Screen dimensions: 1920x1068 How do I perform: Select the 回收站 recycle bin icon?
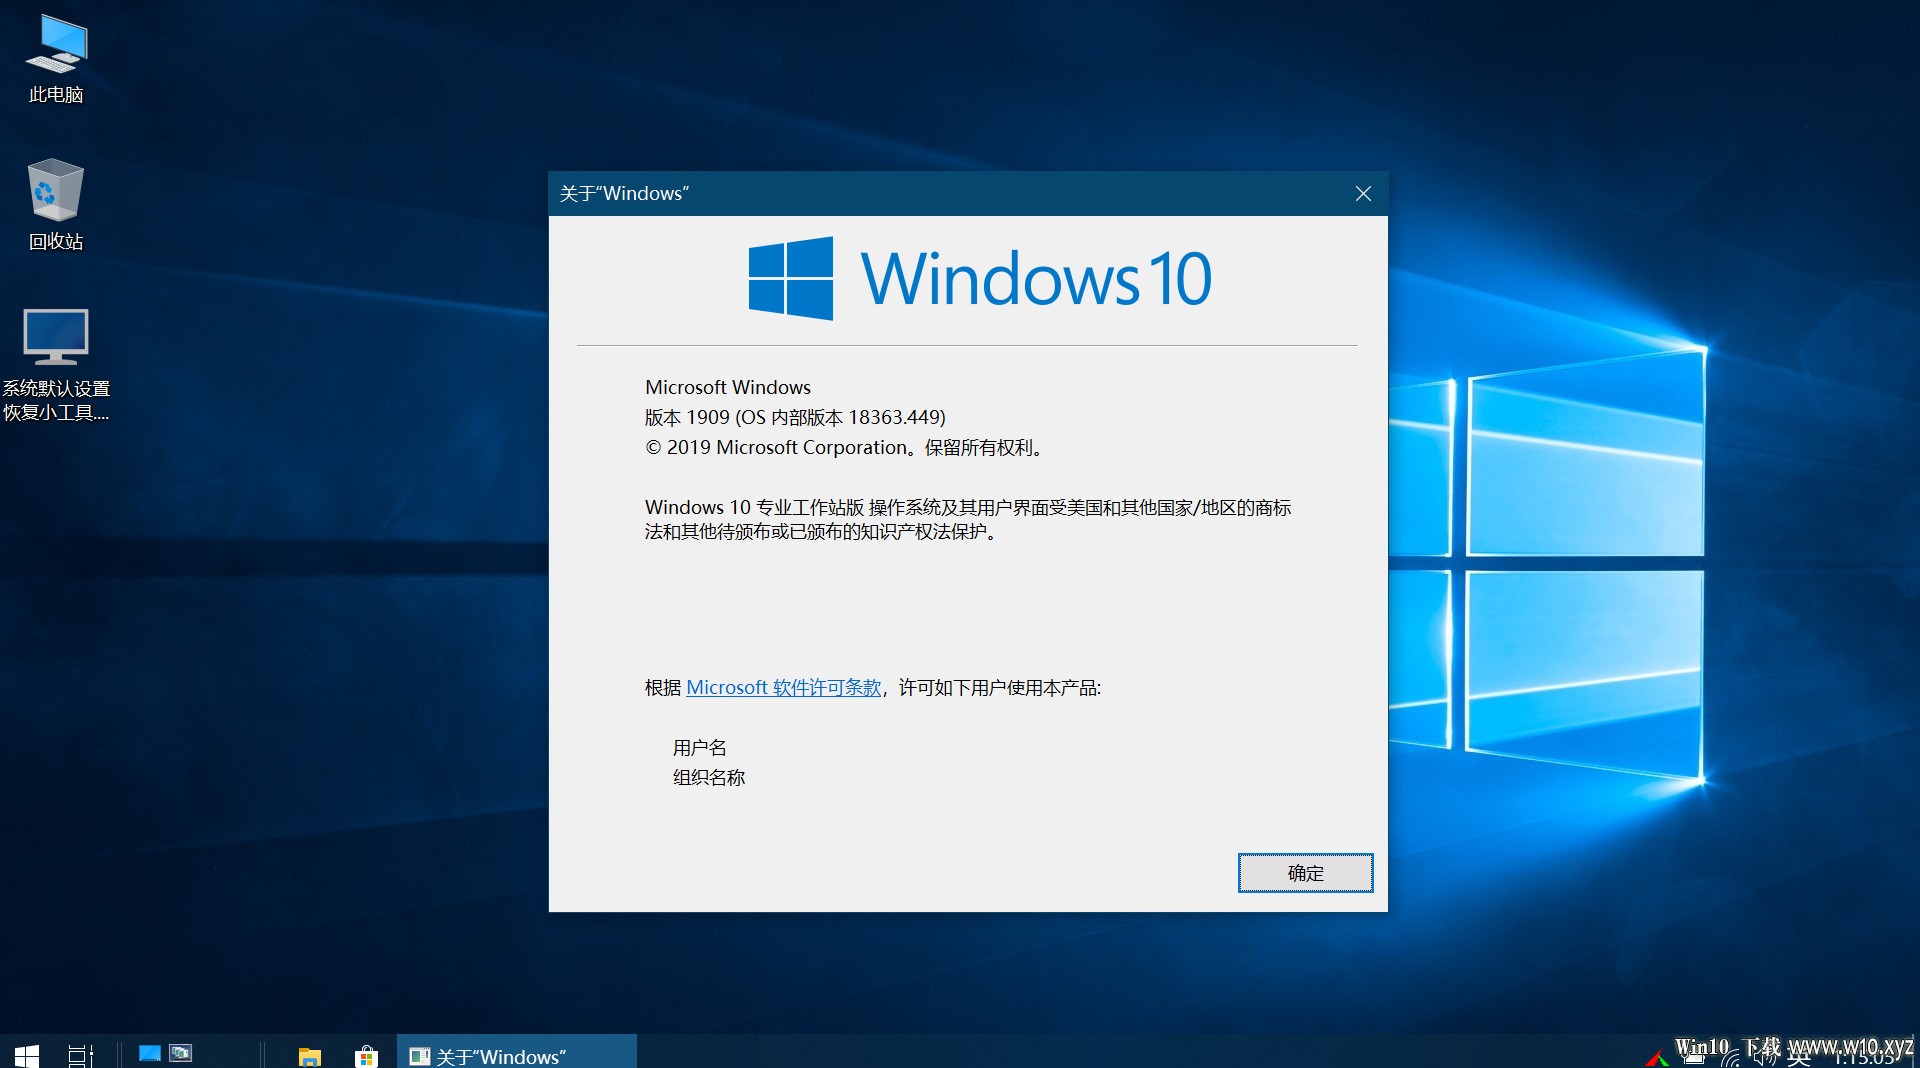(x=56, y=205)
